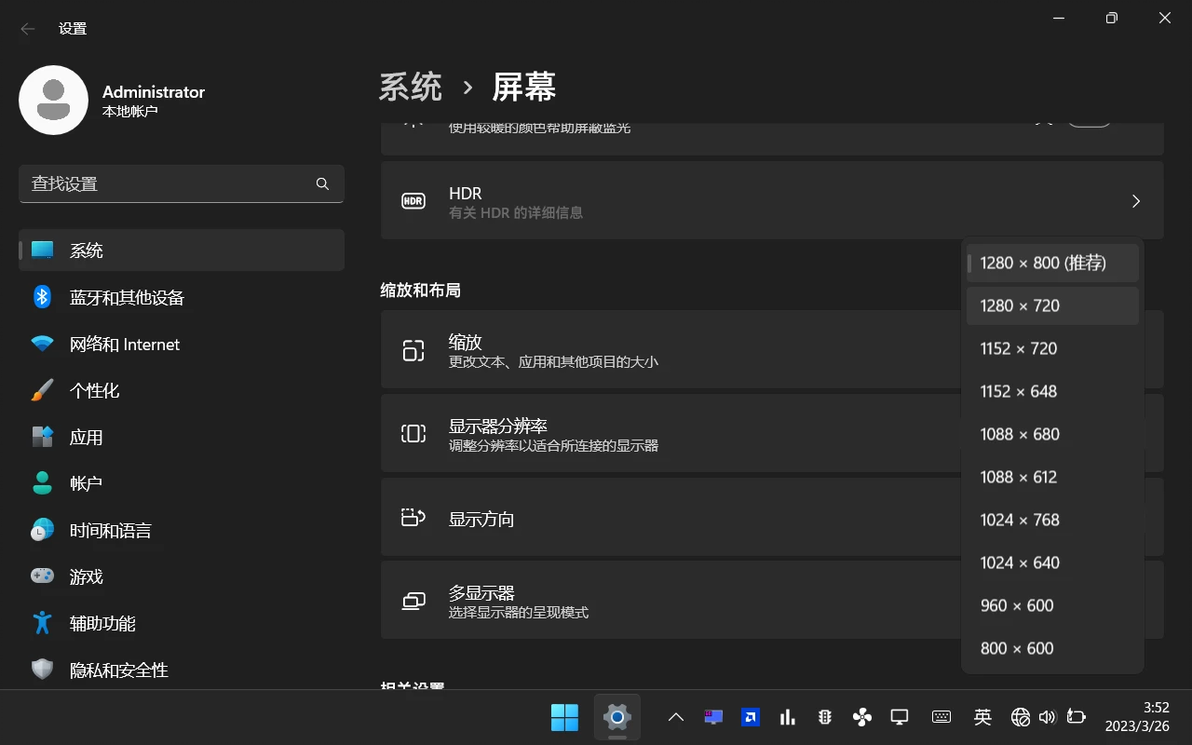The width and height of the screenshot is (1192, 745).
Task: Open the AMD software tray icon
Action: click(750, 717)
